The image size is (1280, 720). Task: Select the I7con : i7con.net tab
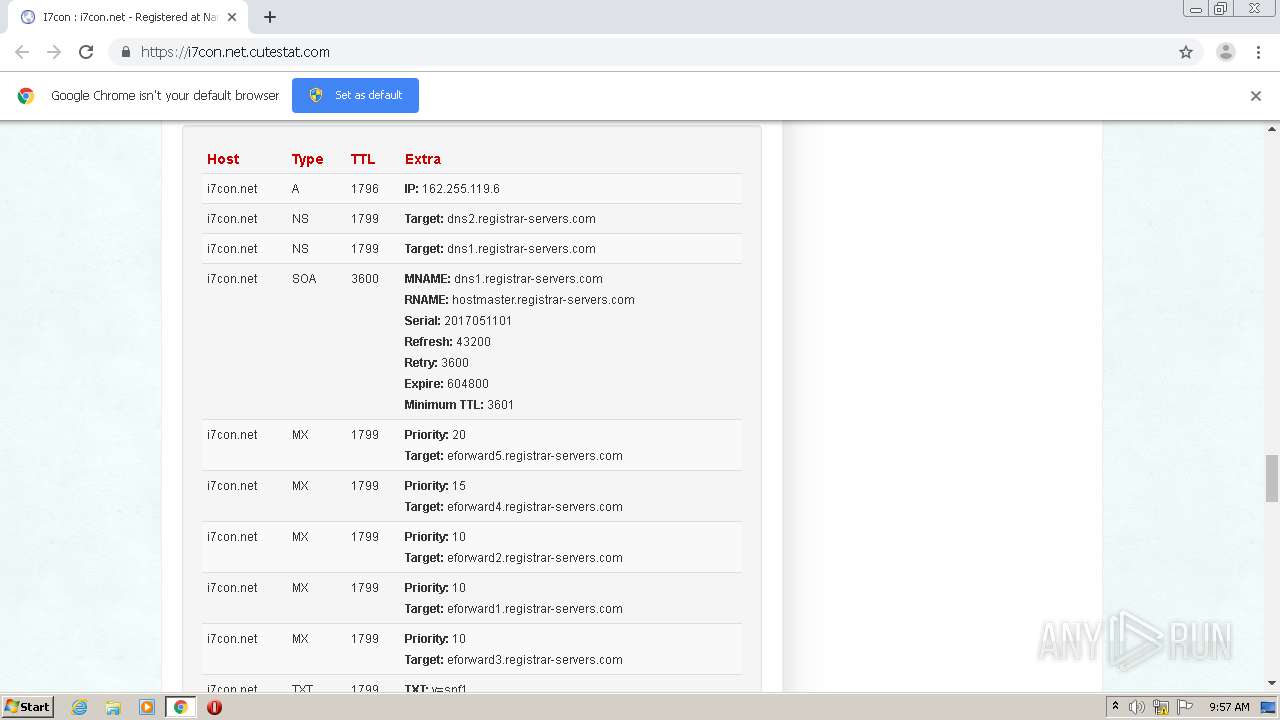click(130, 17)
